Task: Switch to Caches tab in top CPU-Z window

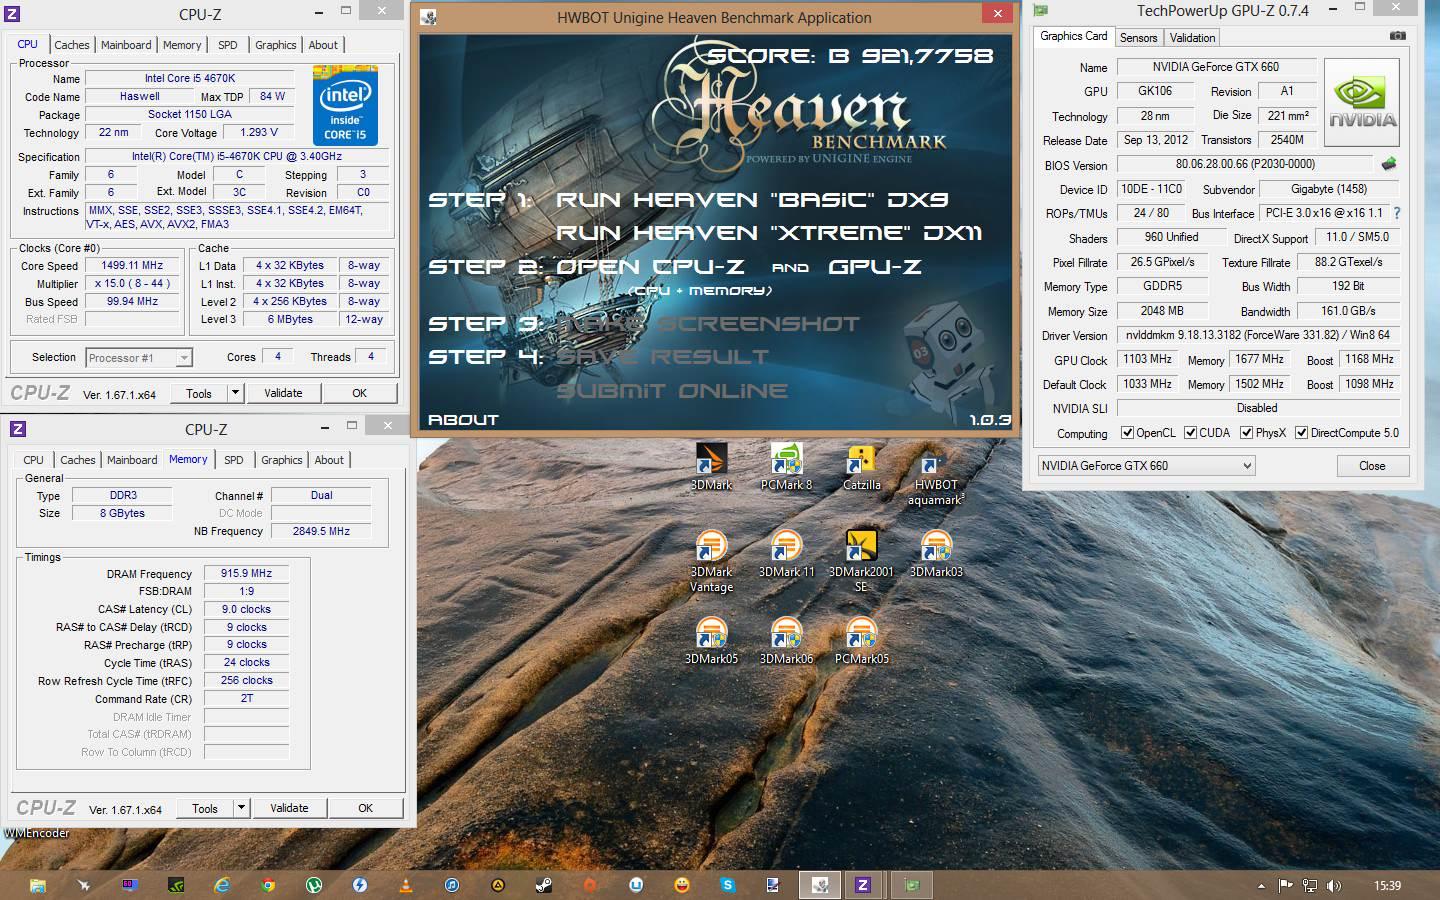Action: (72, 45)
